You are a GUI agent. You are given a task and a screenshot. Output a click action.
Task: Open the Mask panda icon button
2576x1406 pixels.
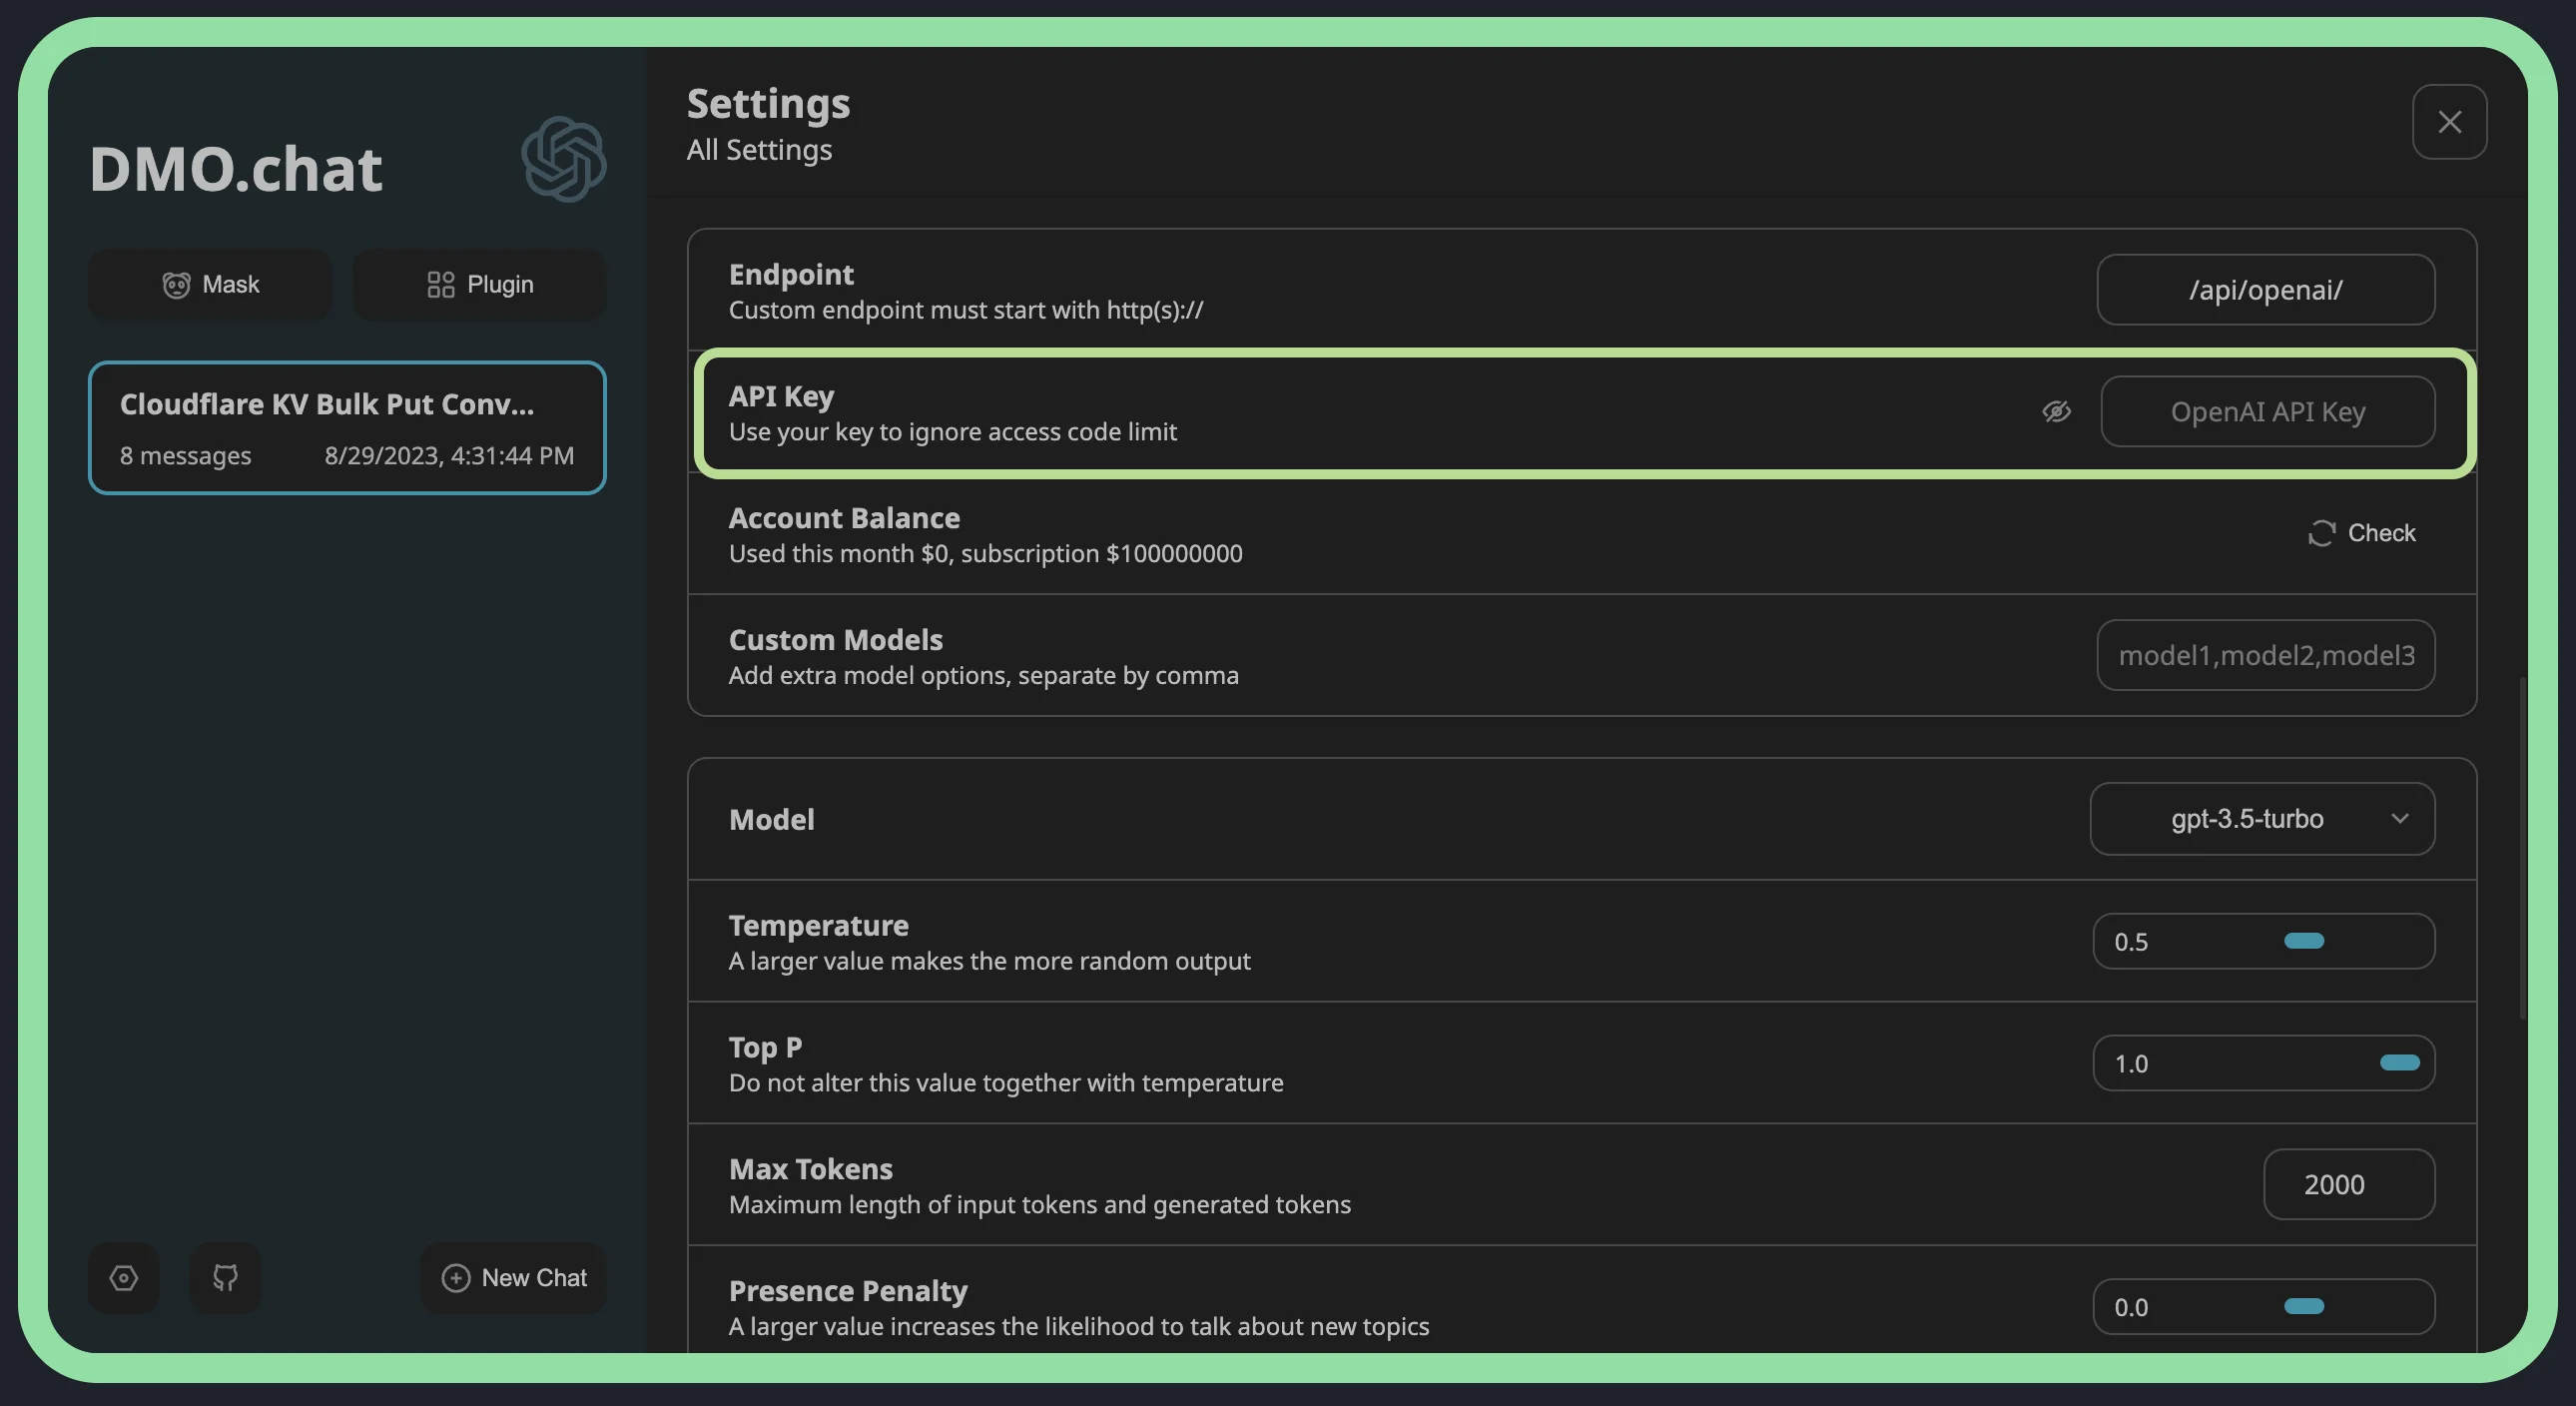(176, 285)
